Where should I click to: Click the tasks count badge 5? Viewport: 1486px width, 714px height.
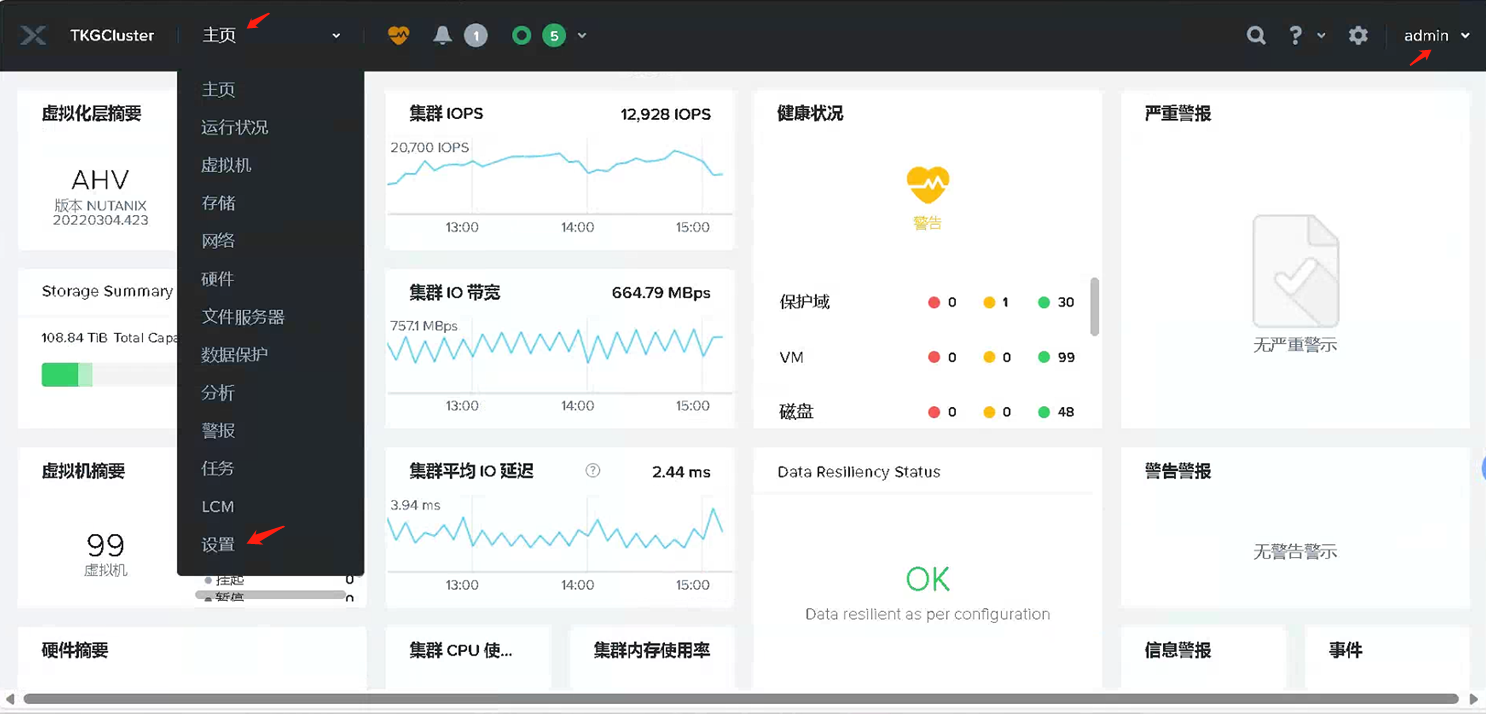(x=554, y=36)
